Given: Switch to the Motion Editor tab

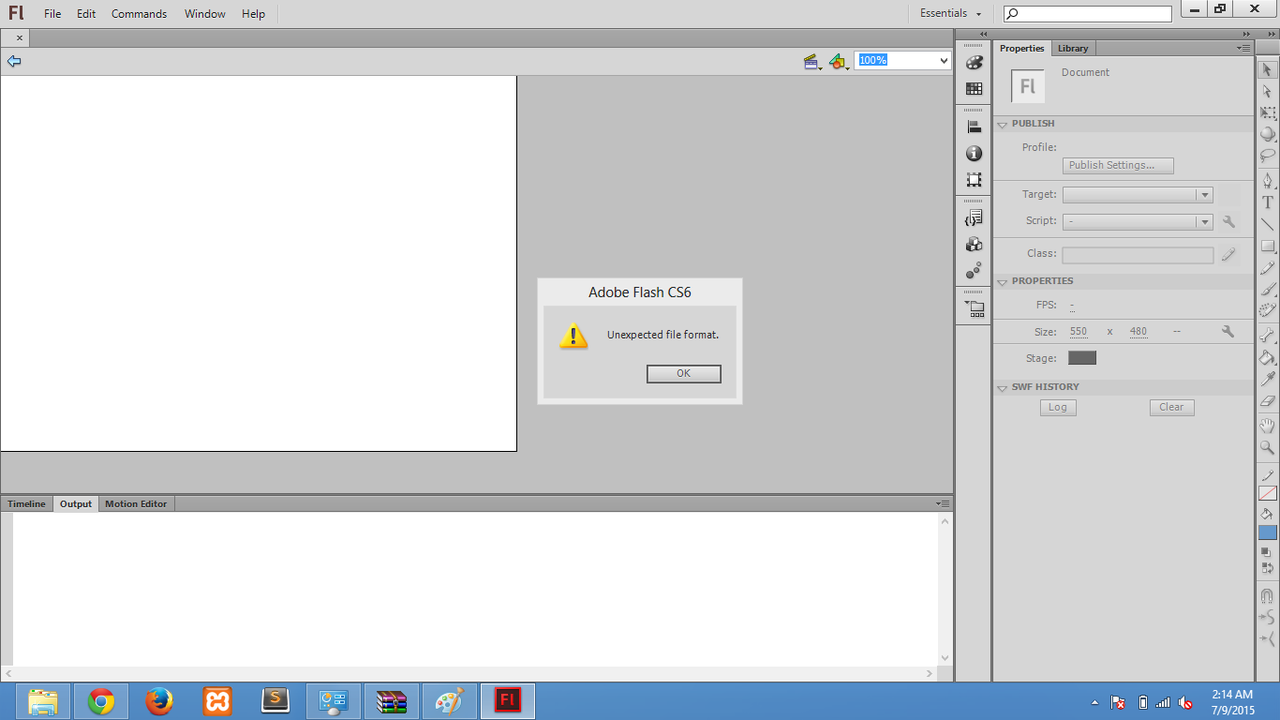Looking at the screenshot, I should tap(136, 504).
